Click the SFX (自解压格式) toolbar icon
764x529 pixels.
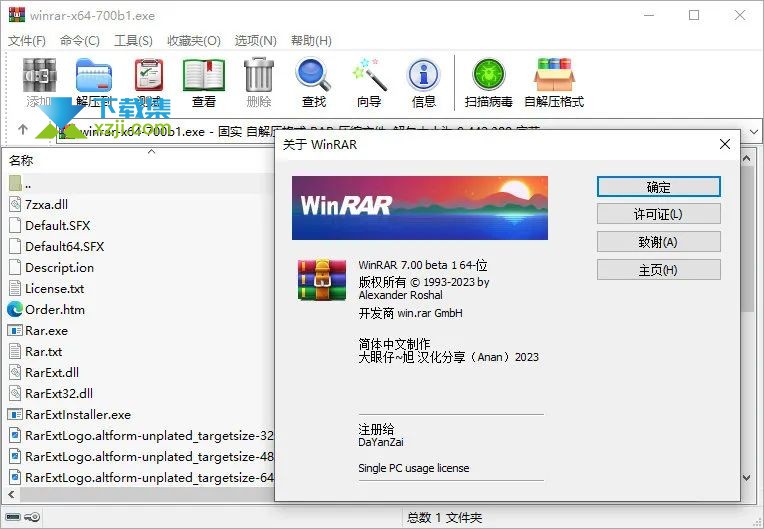[554, 78]
